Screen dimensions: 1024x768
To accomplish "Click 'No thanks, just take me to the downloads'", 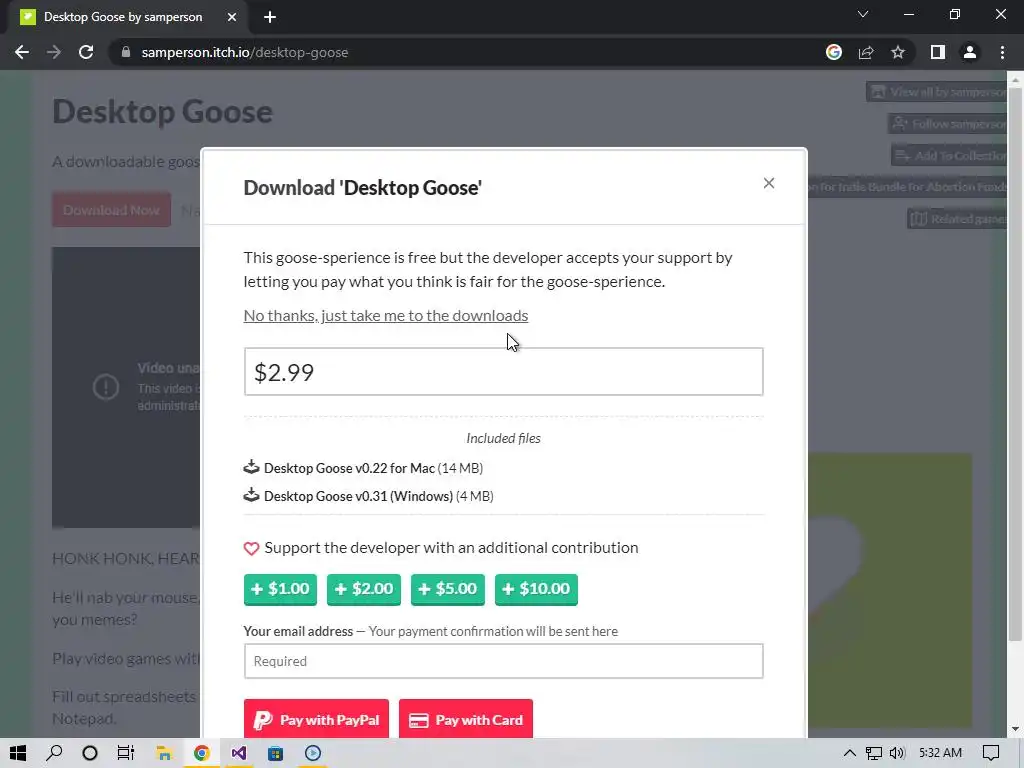I will pos(385,315).
